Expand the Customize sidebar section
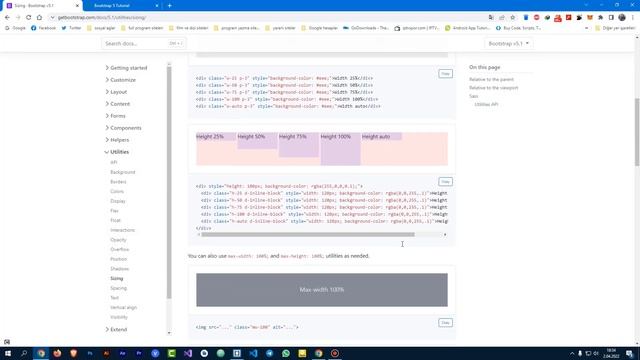The height and width of the screenshot is (360, 640). point(120,80)
